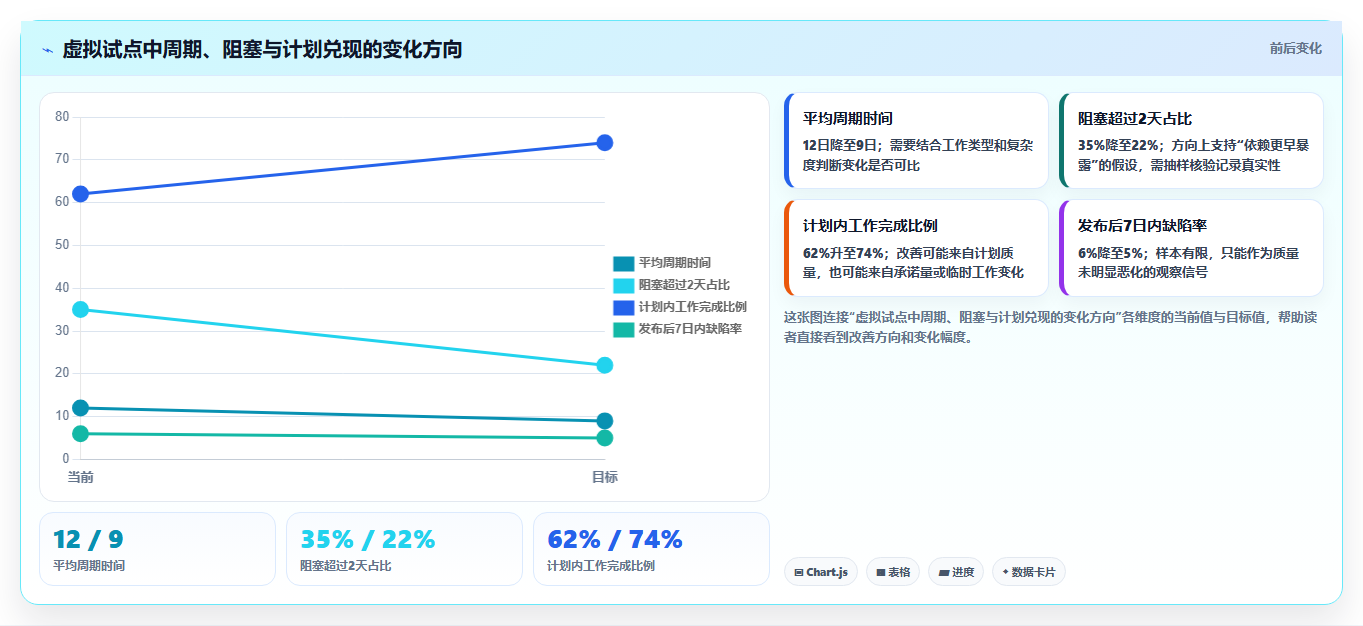Click the 6 data point at 当前
The image size is (1363, 626).
(x=80, y=434)
